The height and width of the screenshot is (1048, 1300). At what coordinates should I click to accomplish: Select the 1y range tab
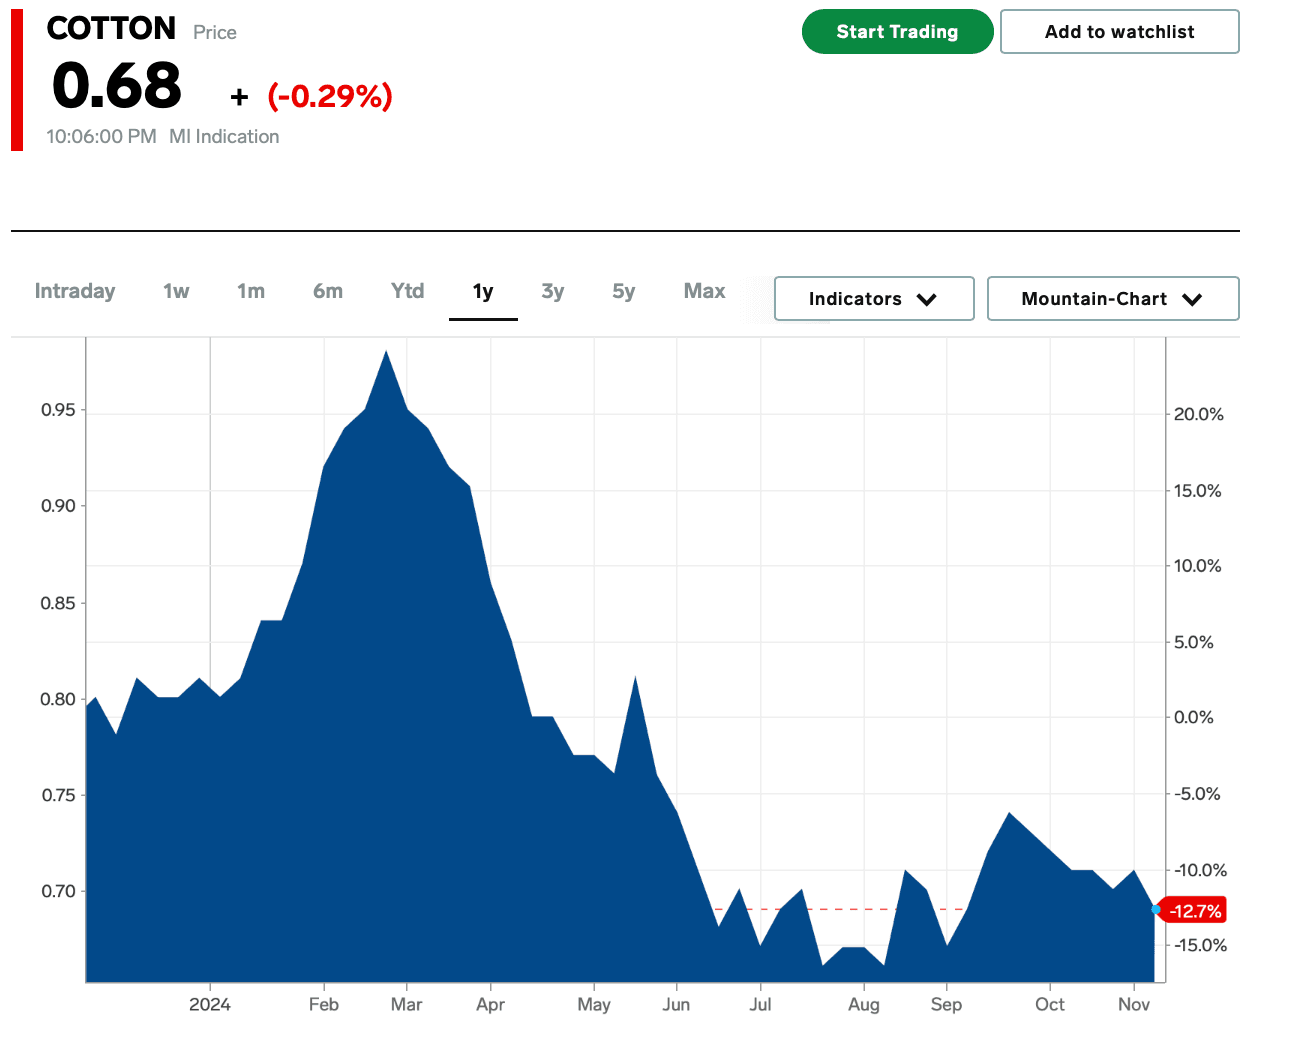click(483, 291)
